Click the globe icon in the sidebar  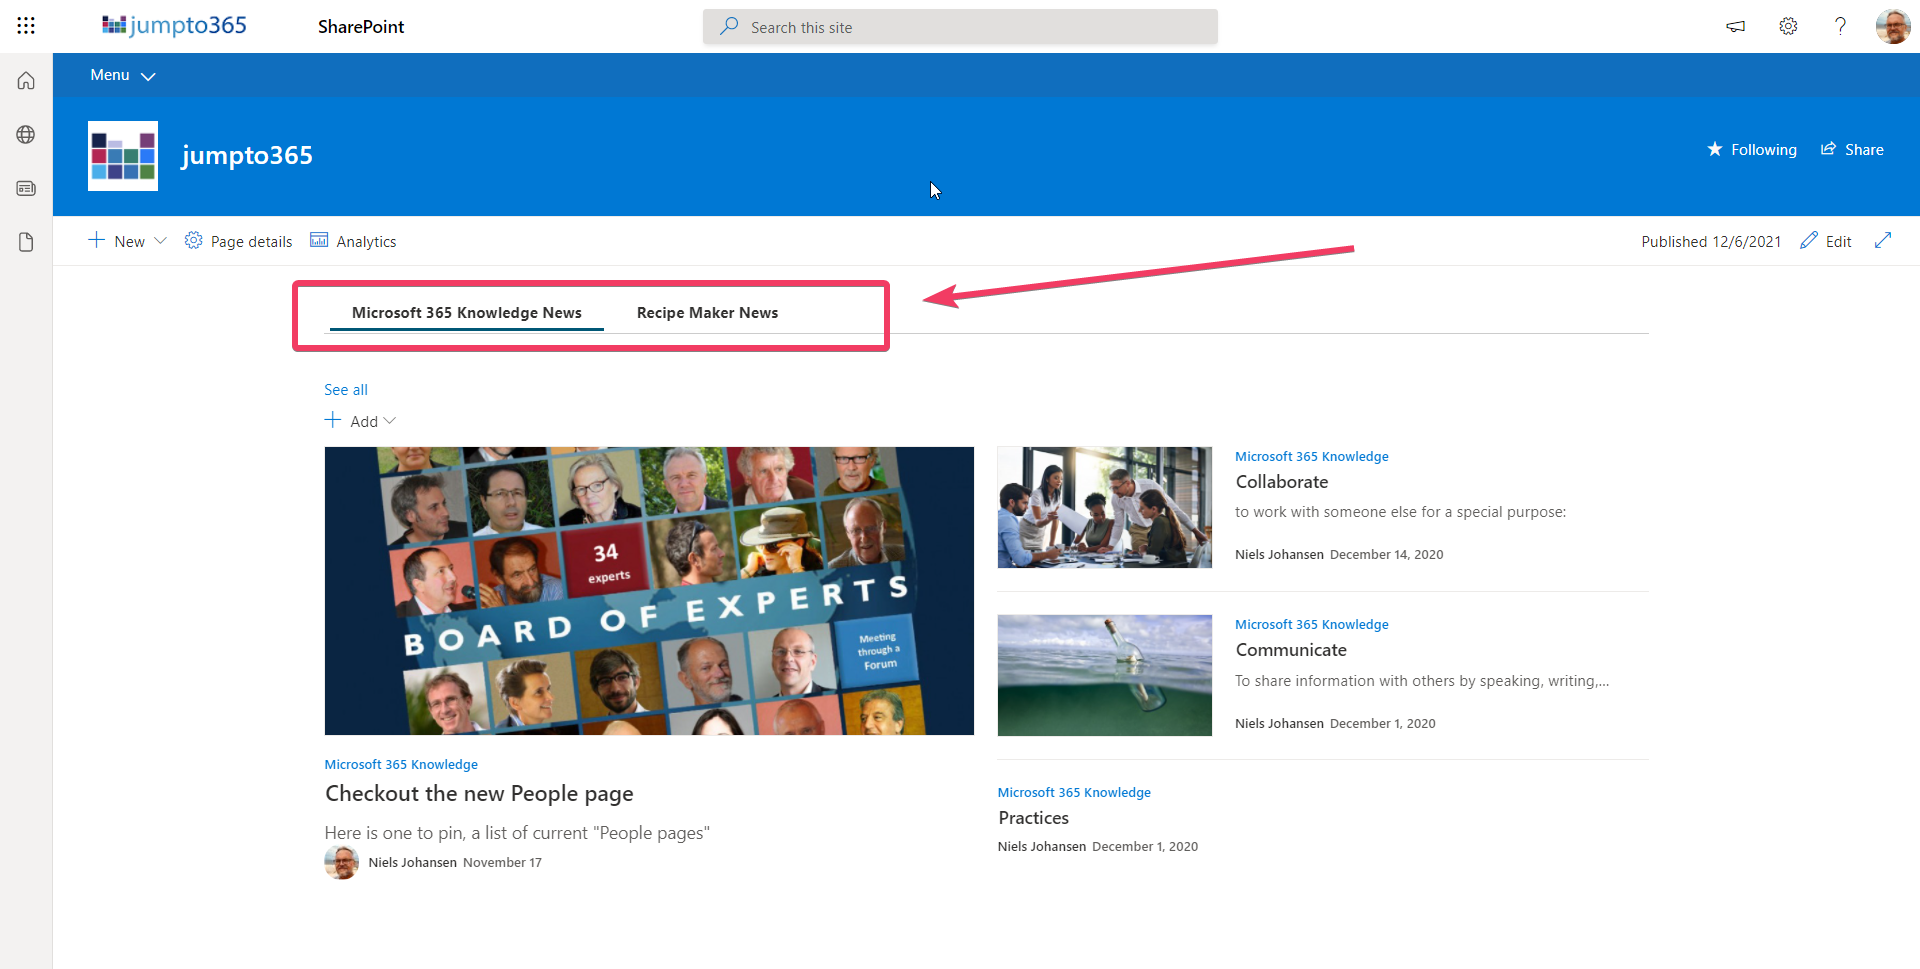[x=25, y=134]
